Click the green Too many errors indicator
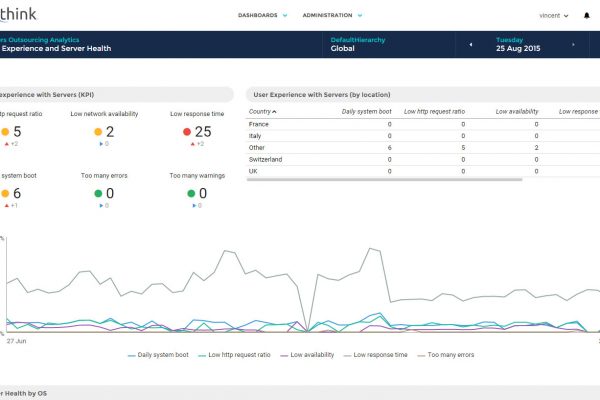Image resolution: width=600 pixels, height=400 pixels. (x=98, y=193)
